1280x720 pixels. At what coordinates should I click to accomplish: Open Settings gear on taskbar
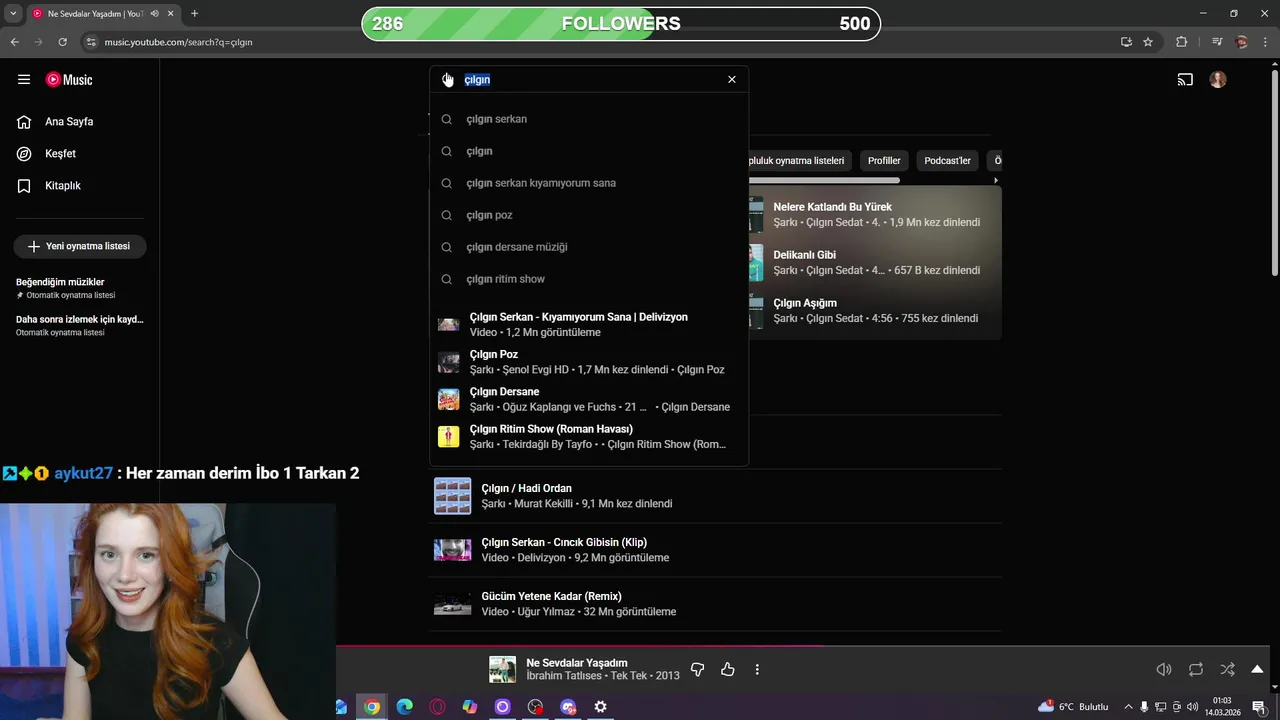(x=600, y=707)
